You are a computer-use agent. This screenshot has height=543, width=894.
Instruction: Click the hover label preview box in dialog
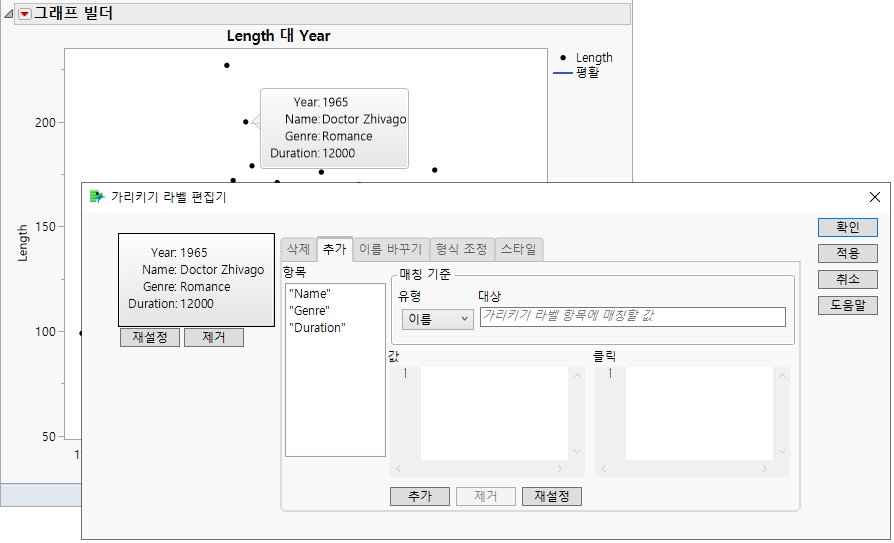tap(196, 279)
